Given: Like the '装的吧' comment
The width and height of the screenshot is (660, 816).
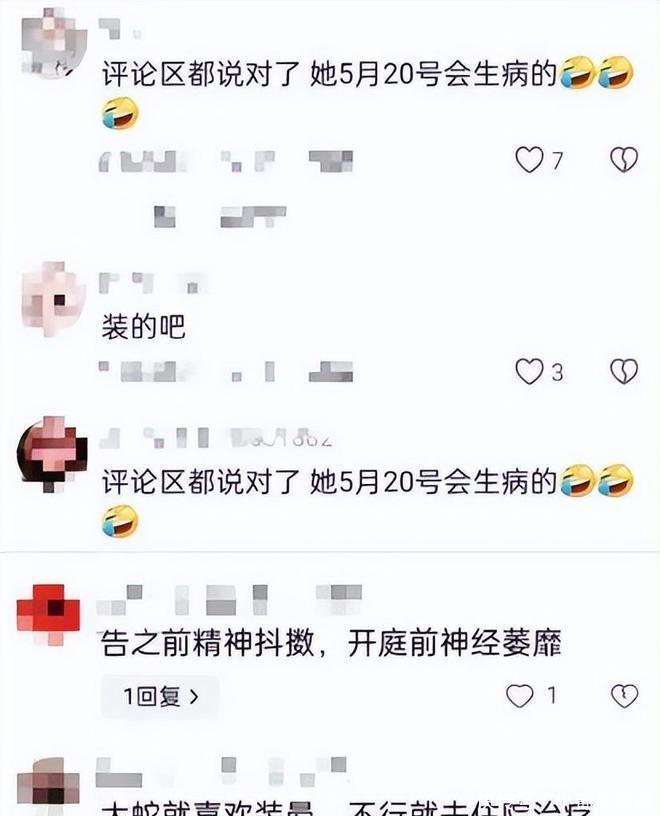Looking at the screenshot, I should point(529,372).
